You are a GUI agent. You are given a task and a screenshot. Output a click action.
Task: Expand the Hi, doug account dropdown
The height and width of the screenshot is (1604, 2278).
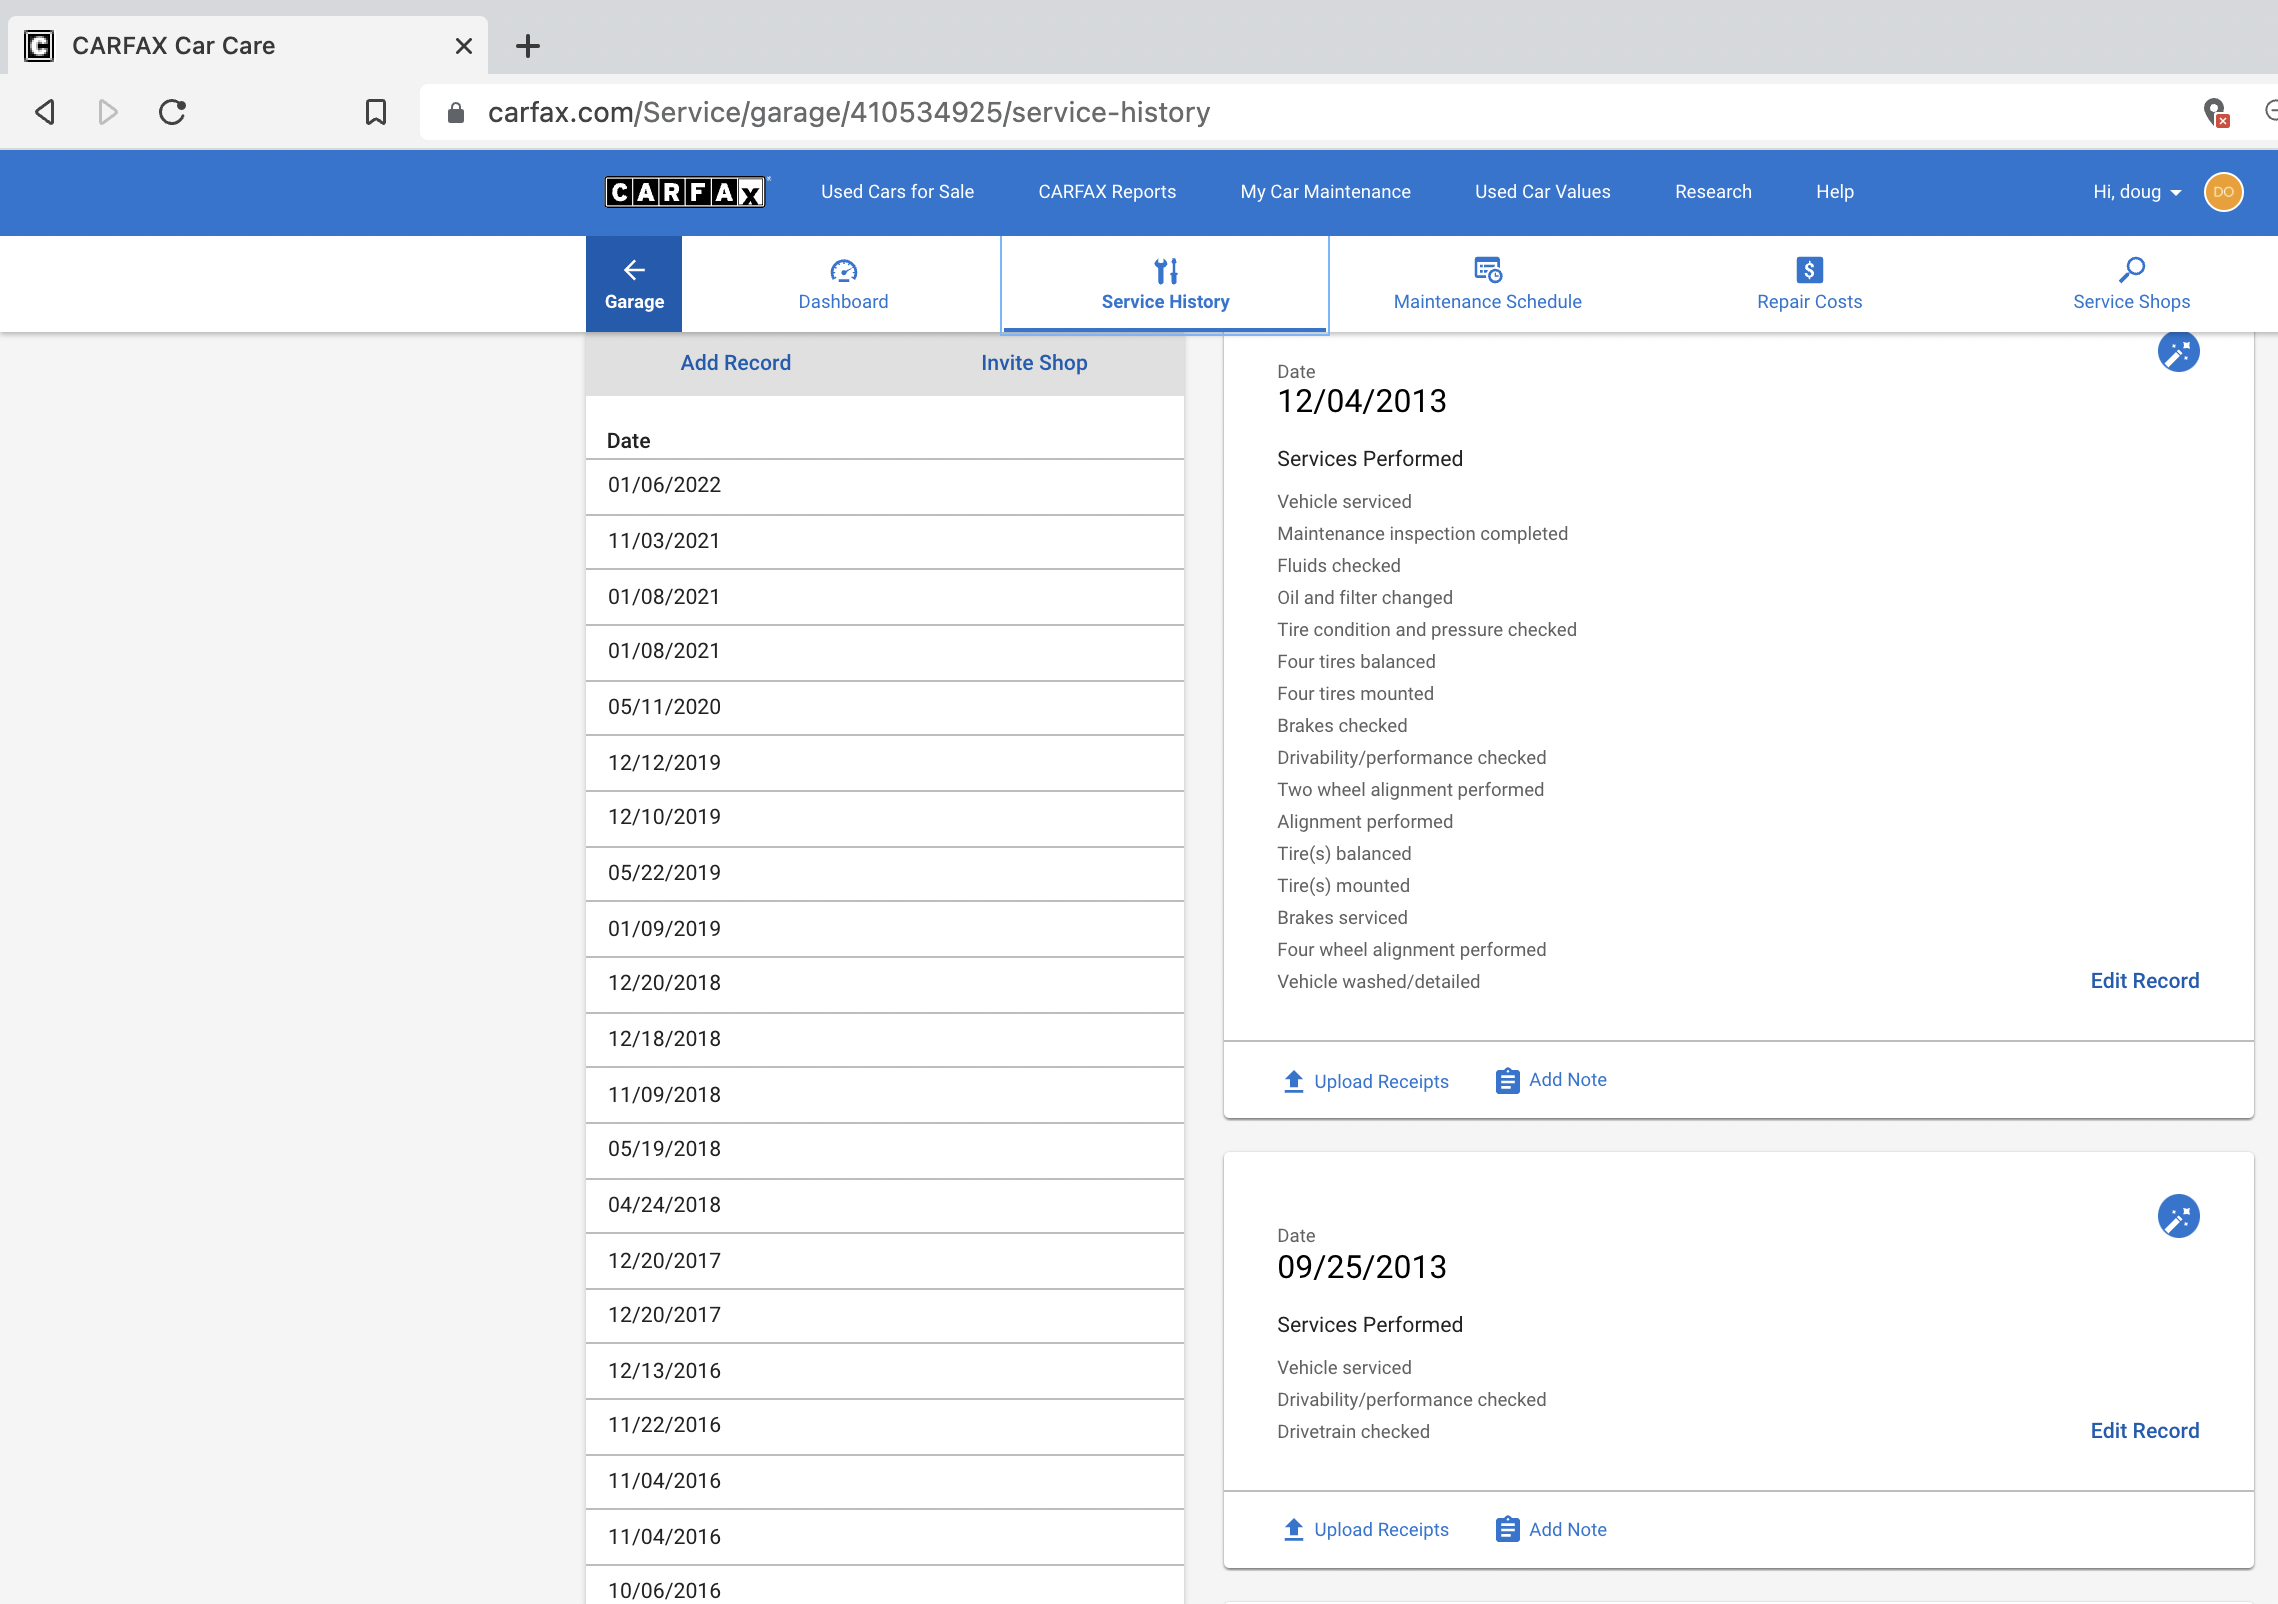pos(2137,192)
